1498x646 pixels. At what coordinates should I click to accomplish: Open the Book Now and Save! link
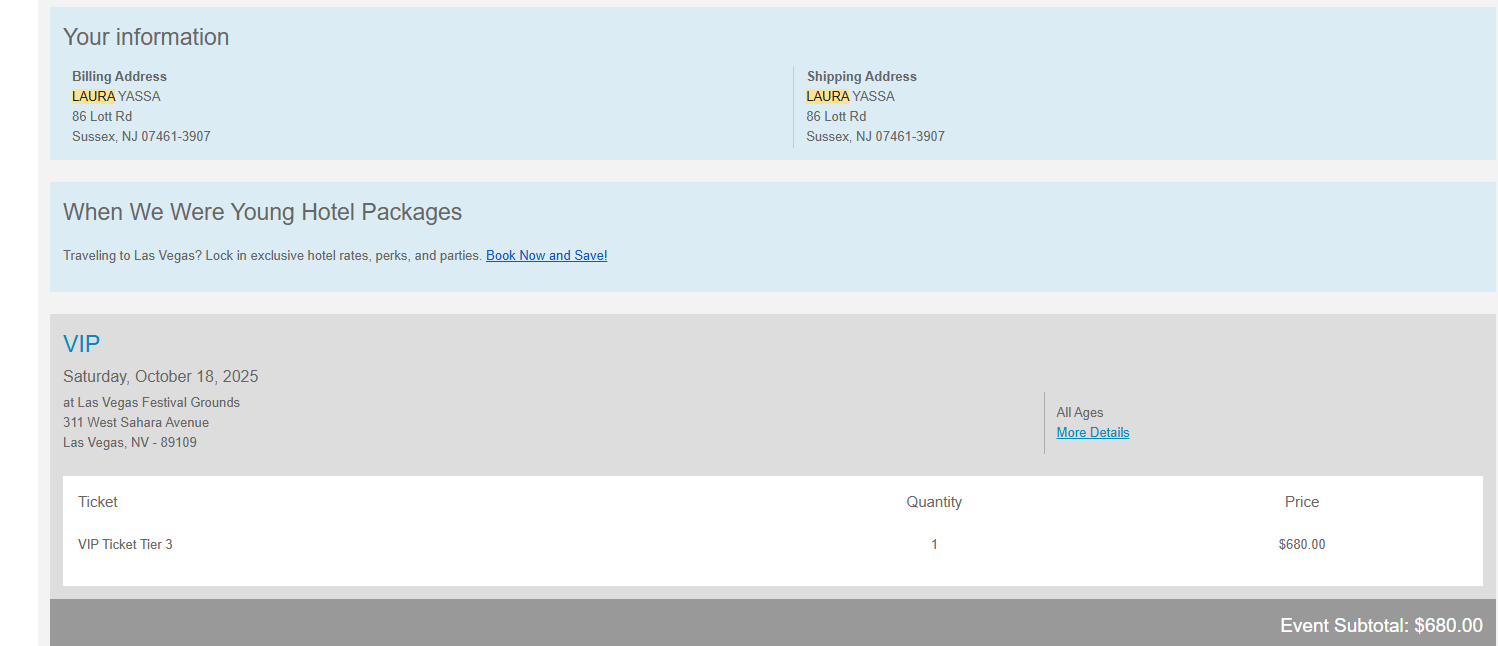(x=546, y=255)
